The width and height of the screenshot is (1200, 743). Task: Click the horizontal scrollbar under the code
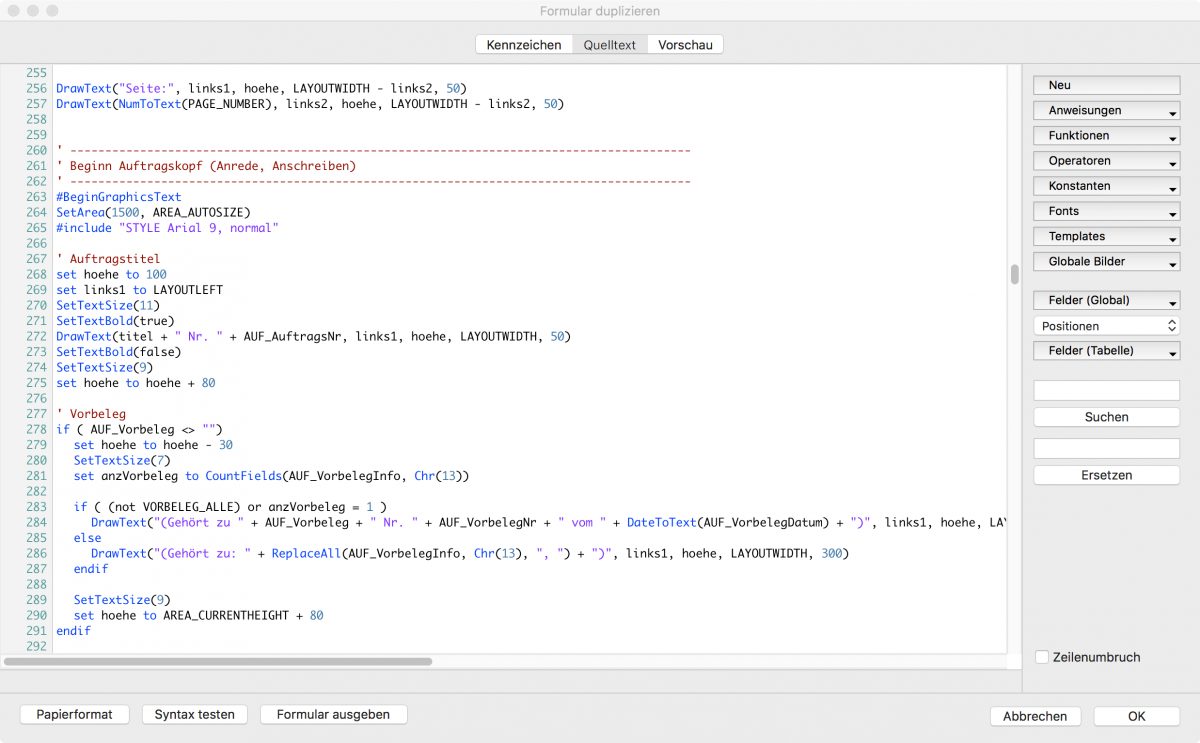pos(218,662)
